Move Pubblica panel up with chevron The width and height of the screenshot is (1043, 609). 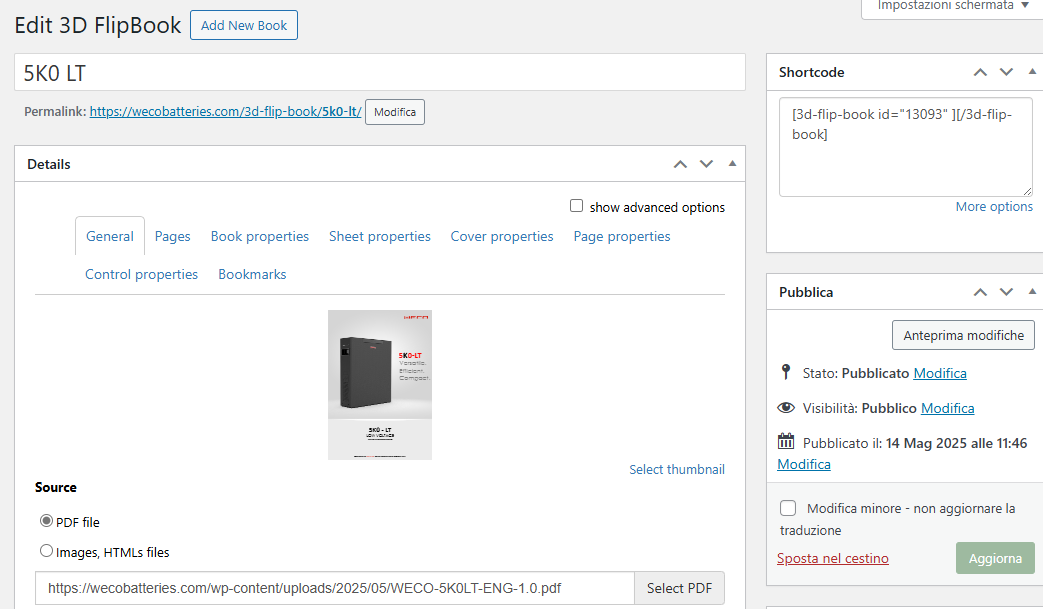[980, 292]
